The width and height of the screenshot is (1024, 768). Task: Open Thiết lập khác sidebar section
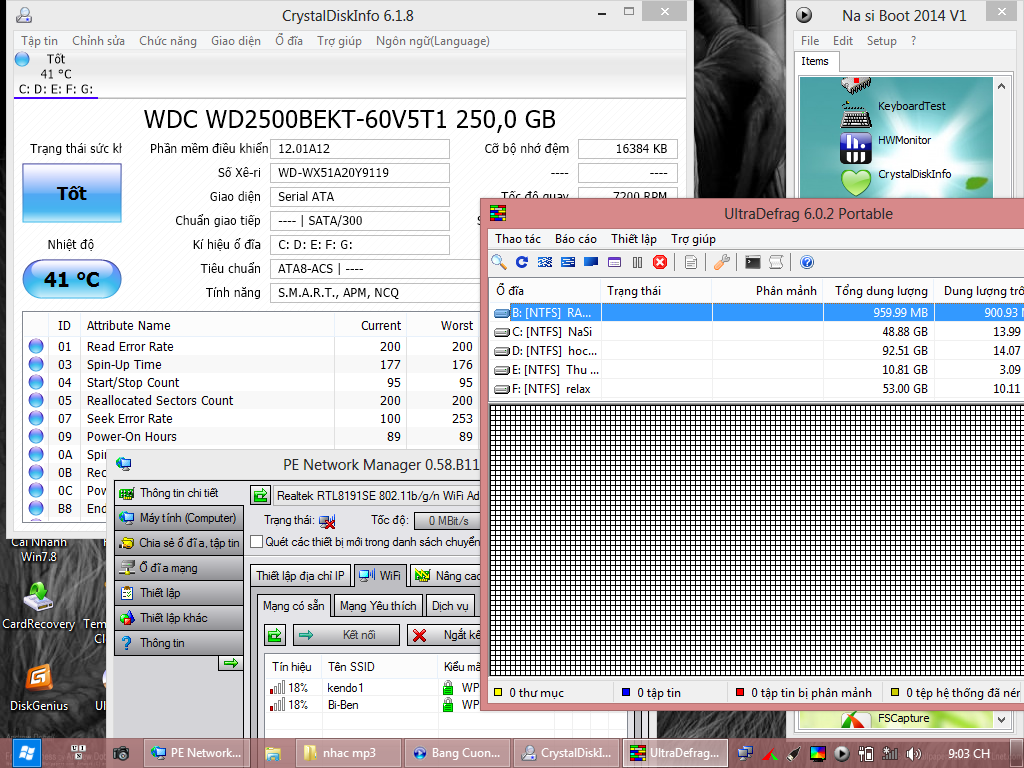pyautogui.click(x=179, y=618)
